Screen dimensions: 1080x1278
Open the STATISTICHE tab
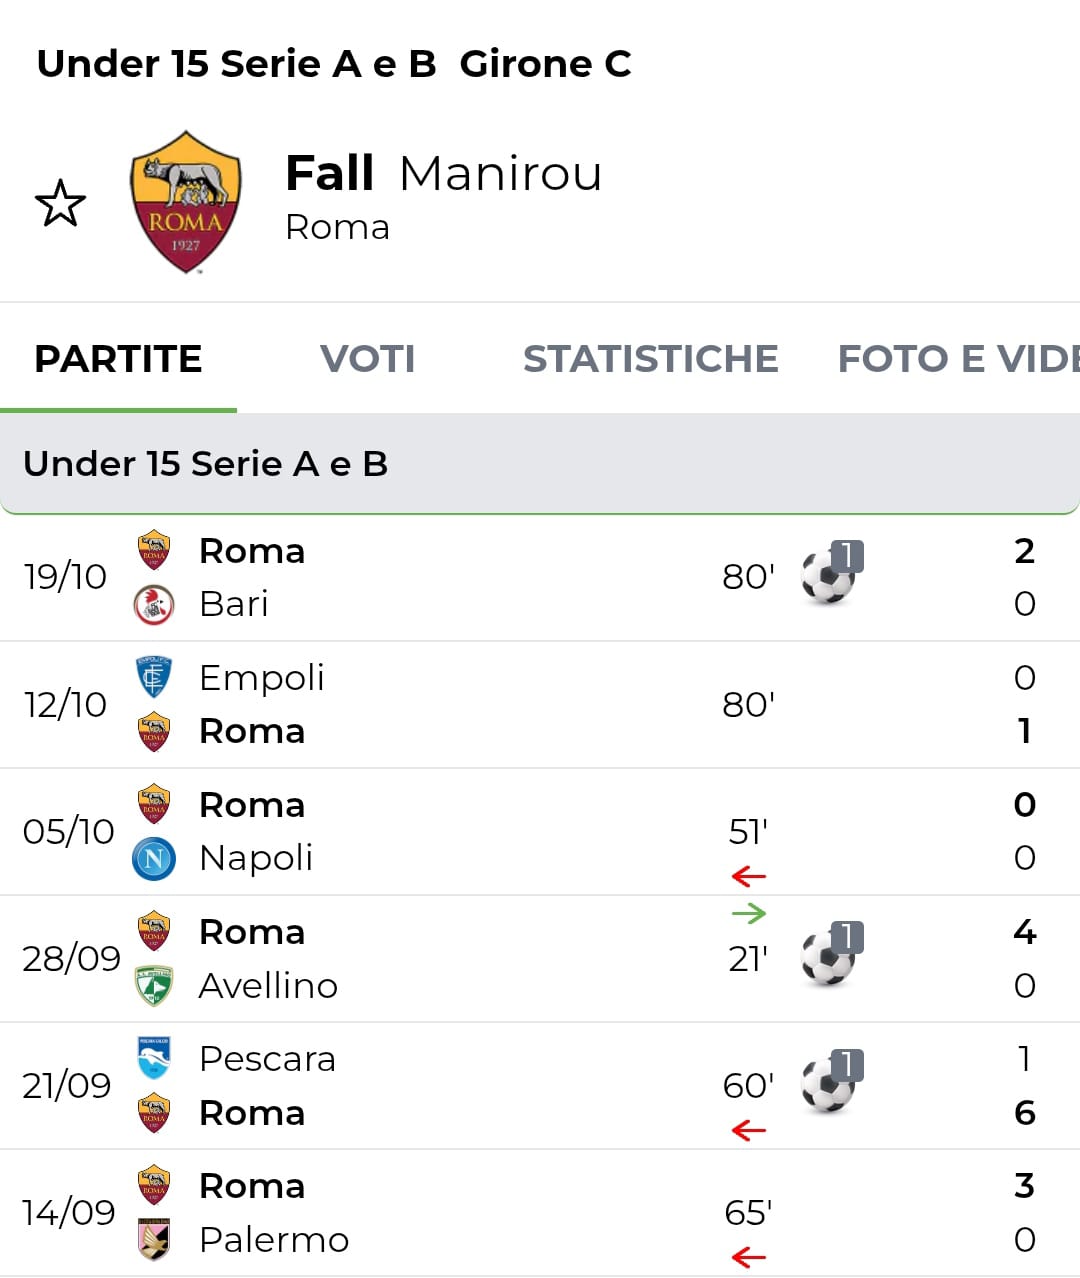[x=650, y=359]
